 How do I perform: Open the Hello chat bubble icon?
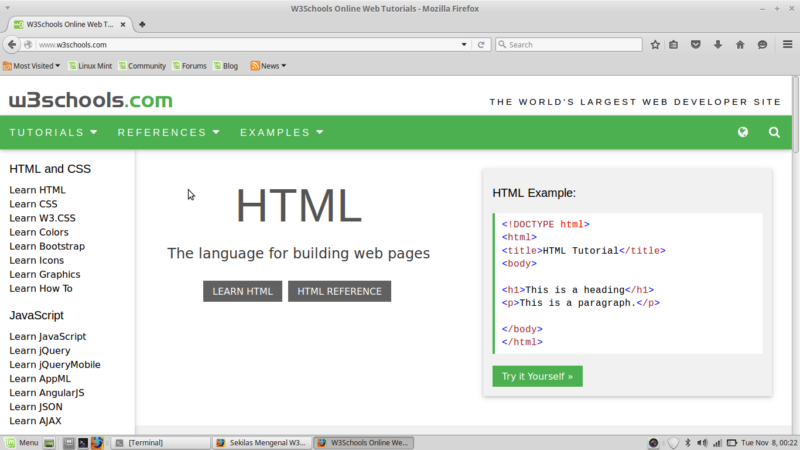coord(762,45)
